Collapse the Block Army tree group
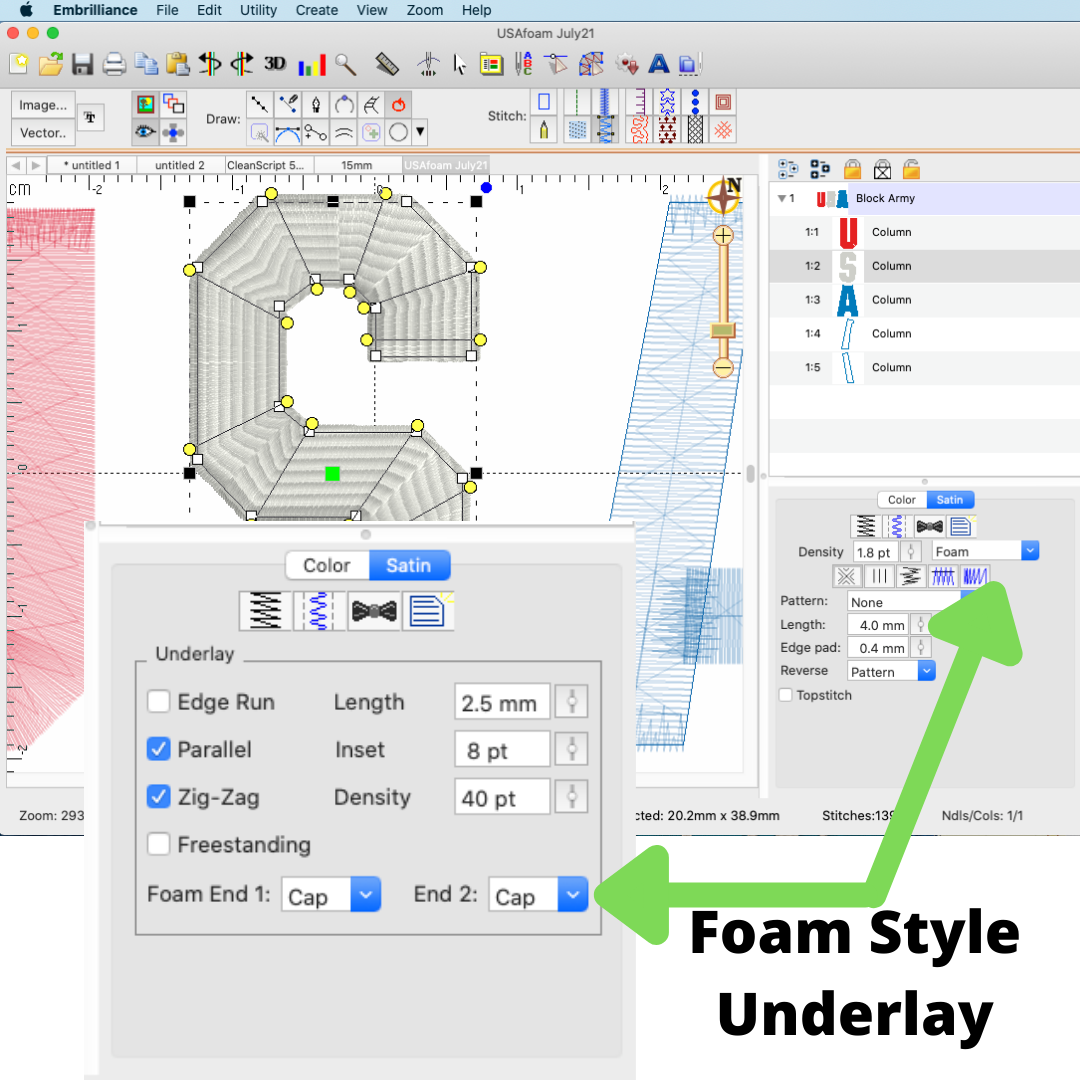Screen dimensions: 1080x1080 782,198
